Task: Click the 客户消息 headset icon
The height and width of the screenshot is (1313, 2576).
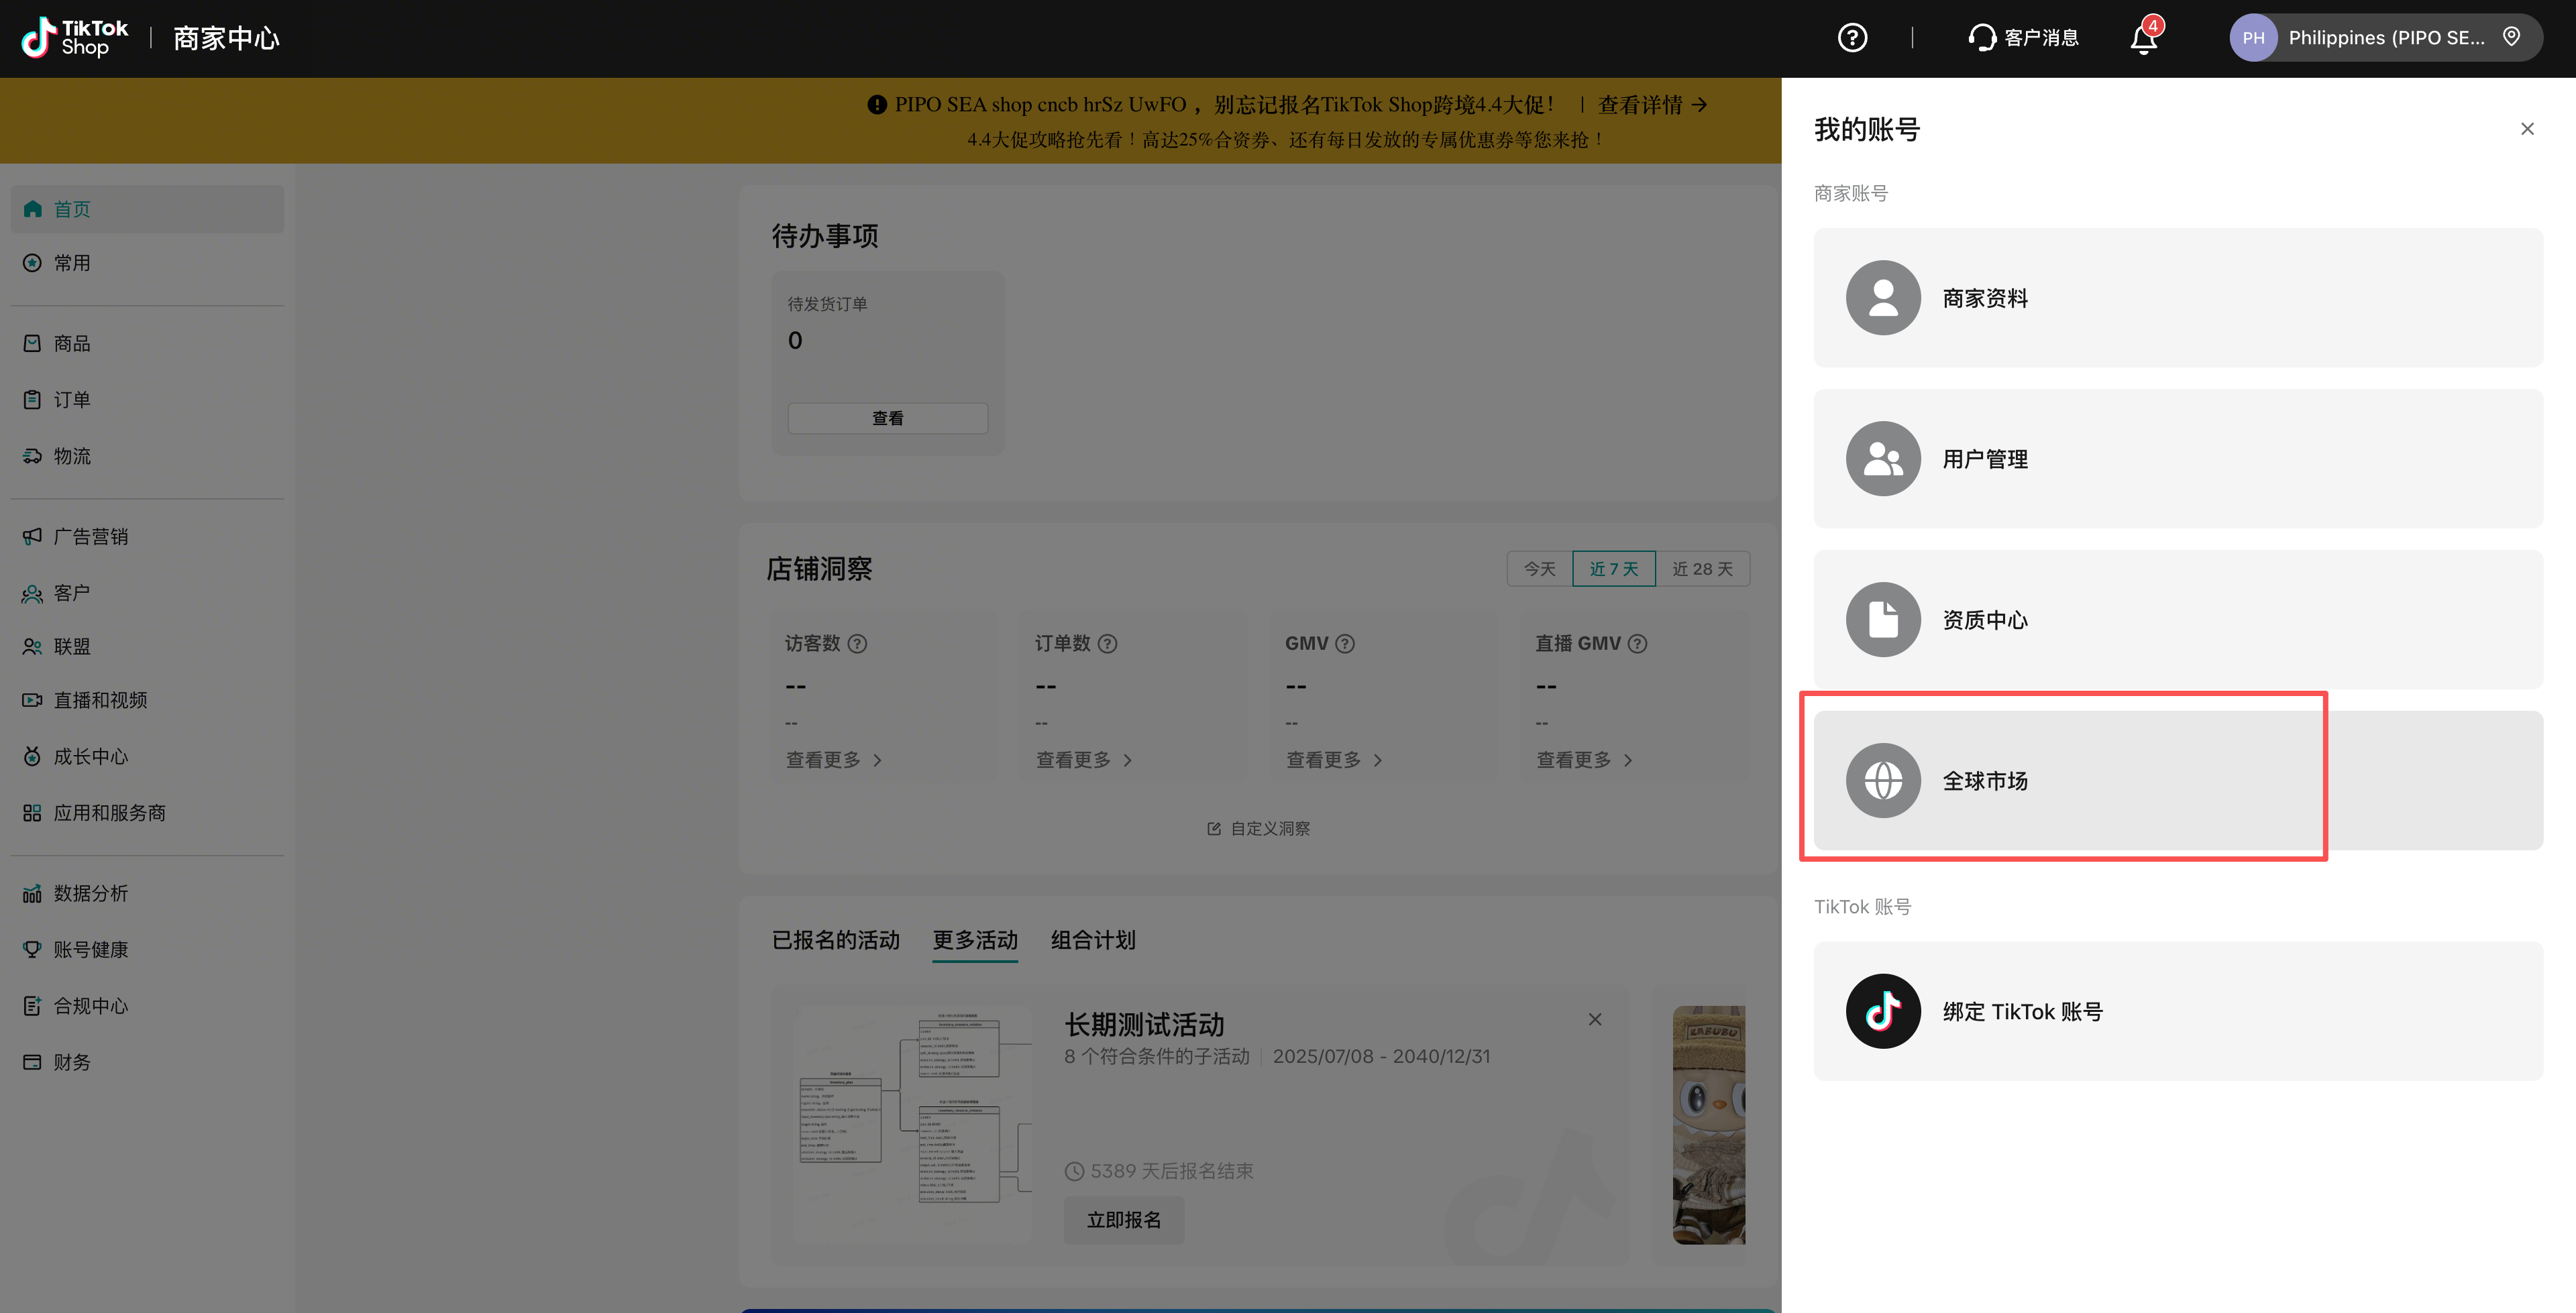Action: pyautogui.click(x=1981, y=38)
